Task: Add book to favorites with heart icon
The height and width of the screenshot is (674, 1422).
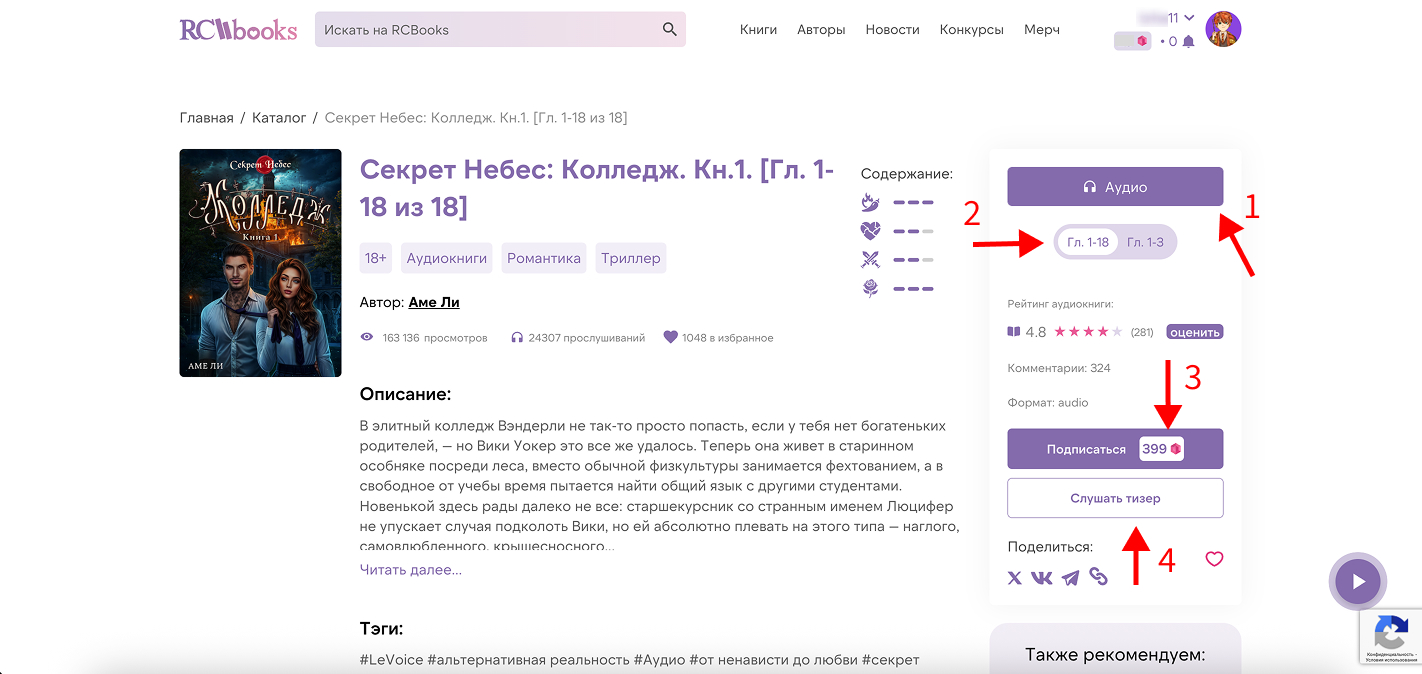Action: coord(1214,559)
